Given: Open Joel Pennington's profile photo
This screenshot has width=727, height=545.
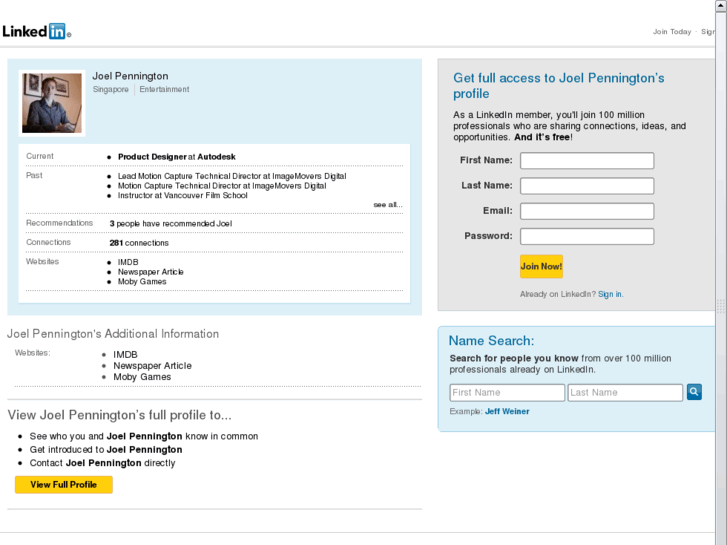Looking at the screenshot, I should pyautogui.click(x=52, y=103).
